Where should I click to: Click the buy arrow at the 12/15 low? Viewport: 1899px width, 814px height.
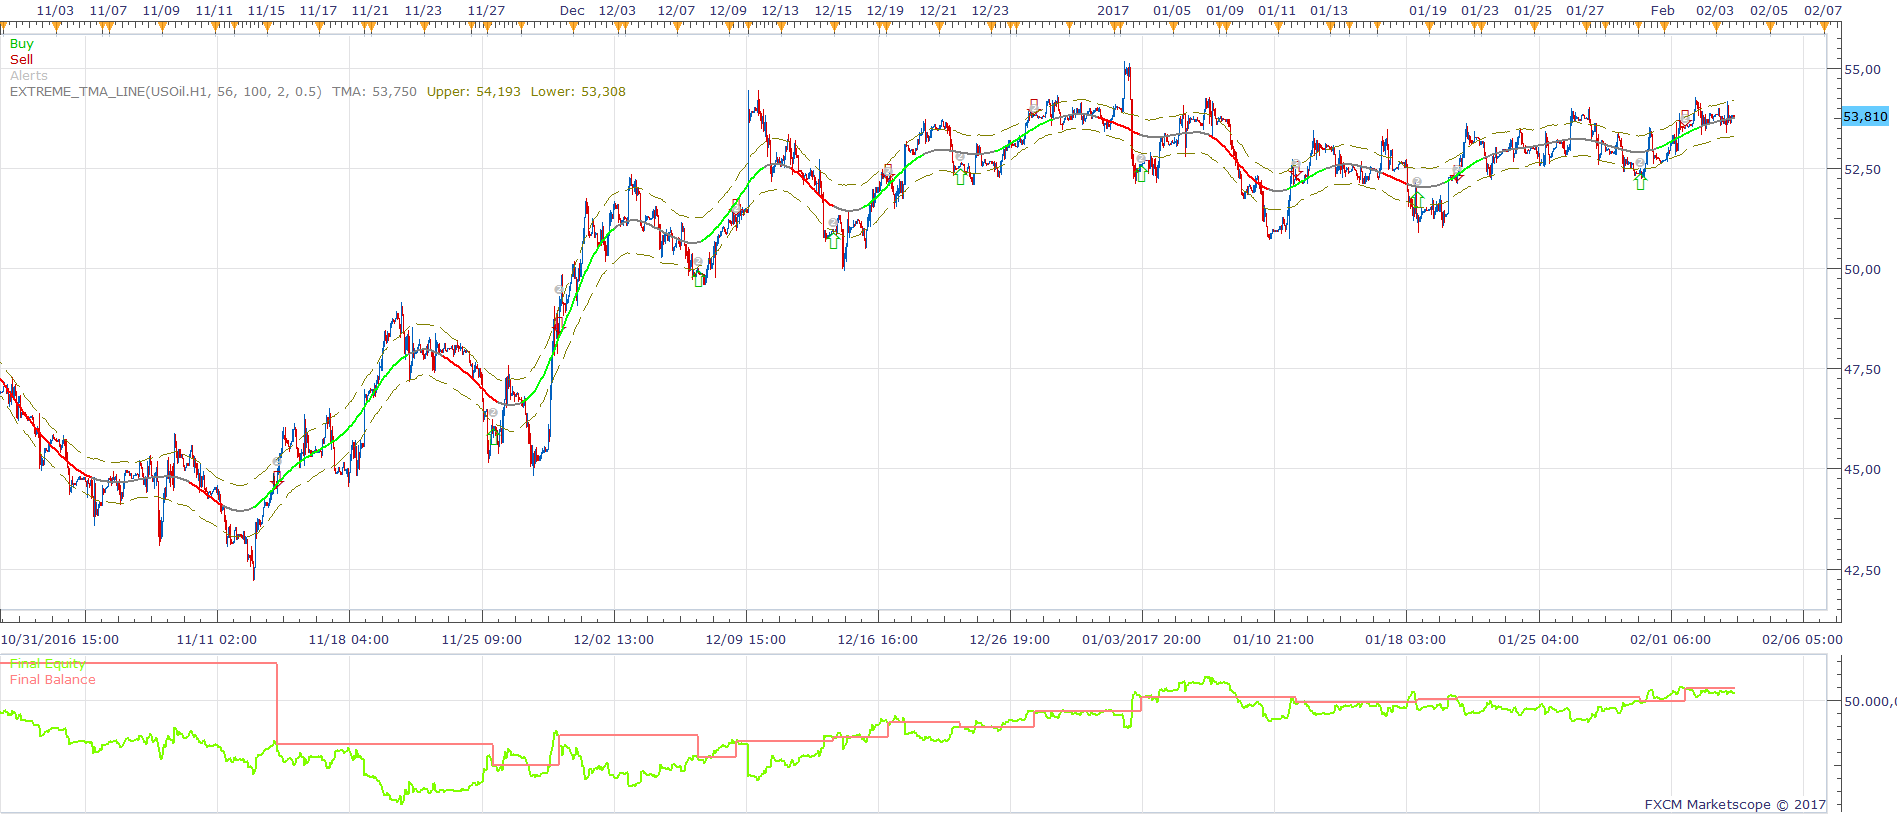(x=834, y=241)
